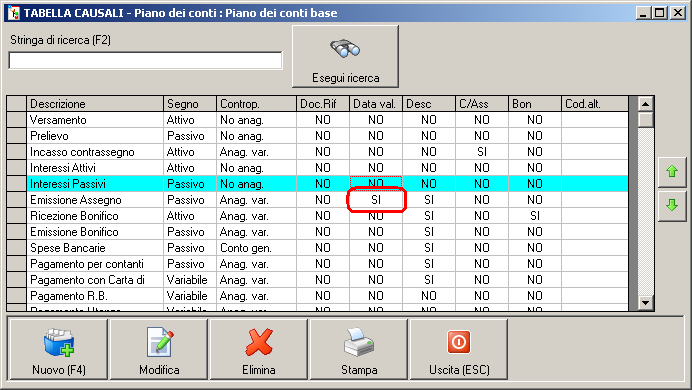
Task: Click the row selector beside Versamento
Action: [17, 120]
